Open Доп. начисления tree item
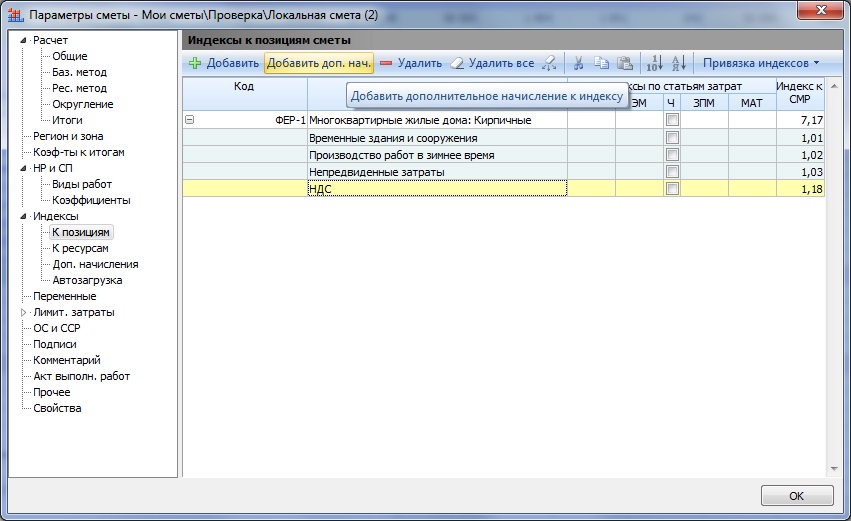851x521 pixels. pos(95,264)
